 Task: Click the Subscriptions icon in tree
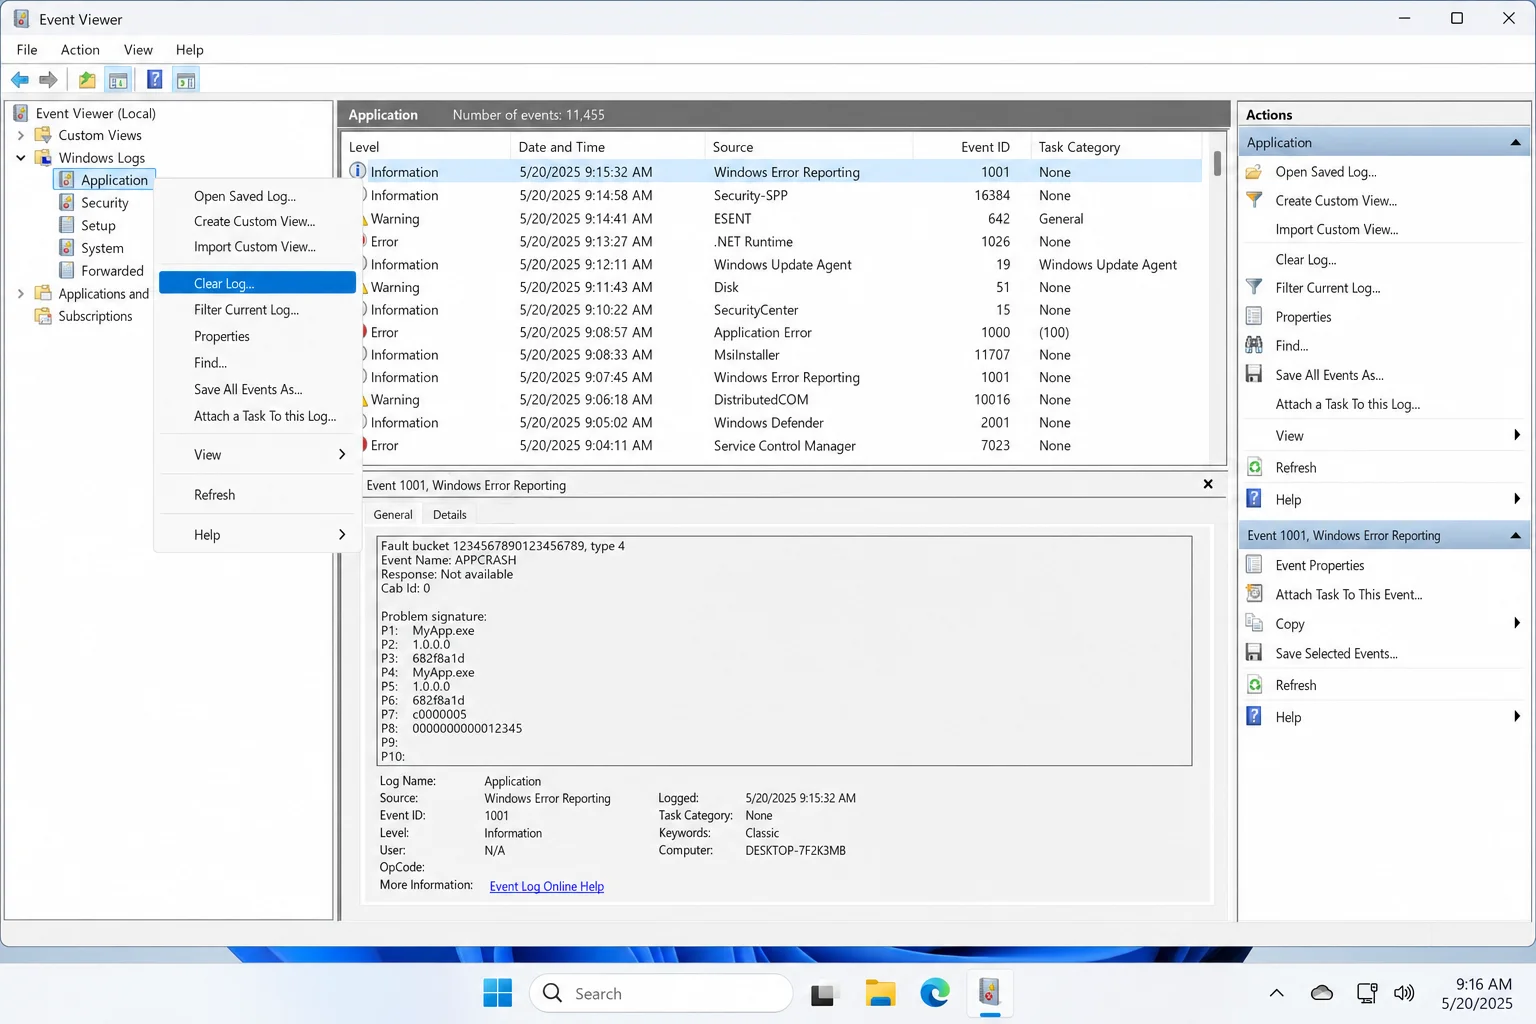pyautogui.click(x=43, y=316)
